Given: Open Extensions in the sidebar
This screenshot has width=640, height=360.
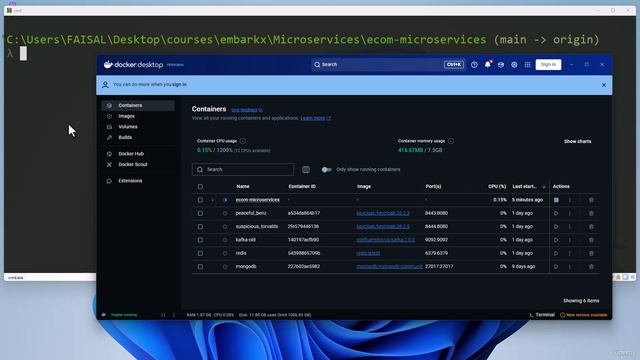Looking at the screenshot, I should pyautogui.click(x=138, y=180).
